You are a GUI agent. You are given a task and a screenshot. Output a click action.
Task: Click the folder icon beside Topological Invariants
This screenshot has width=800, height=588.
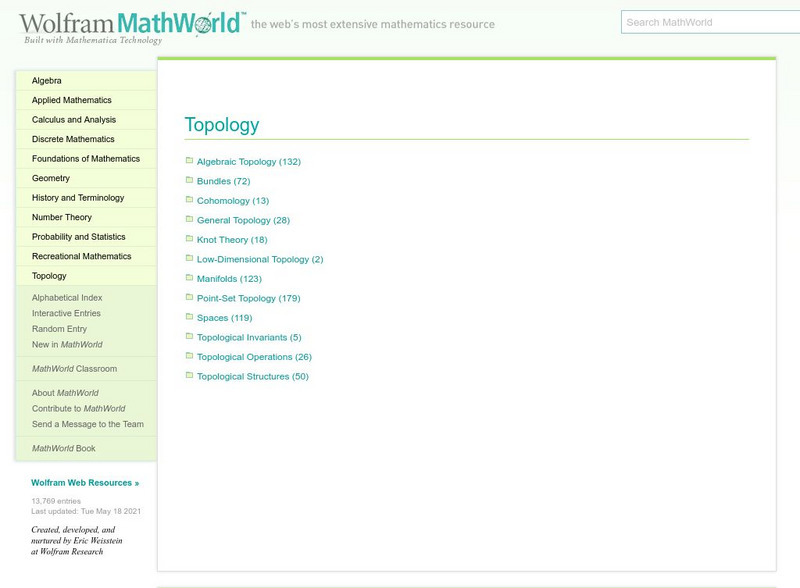point(189,336)
